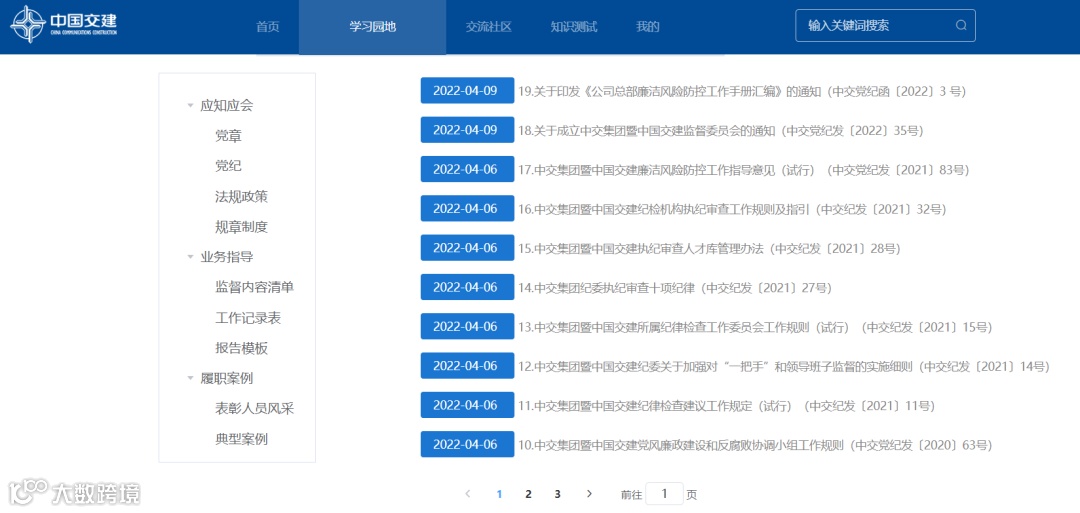Click the 2022-04-06 date badge of item 12
Image resolution: width=1080 pixels, height=513 pixels.
(x=467, y=366)
